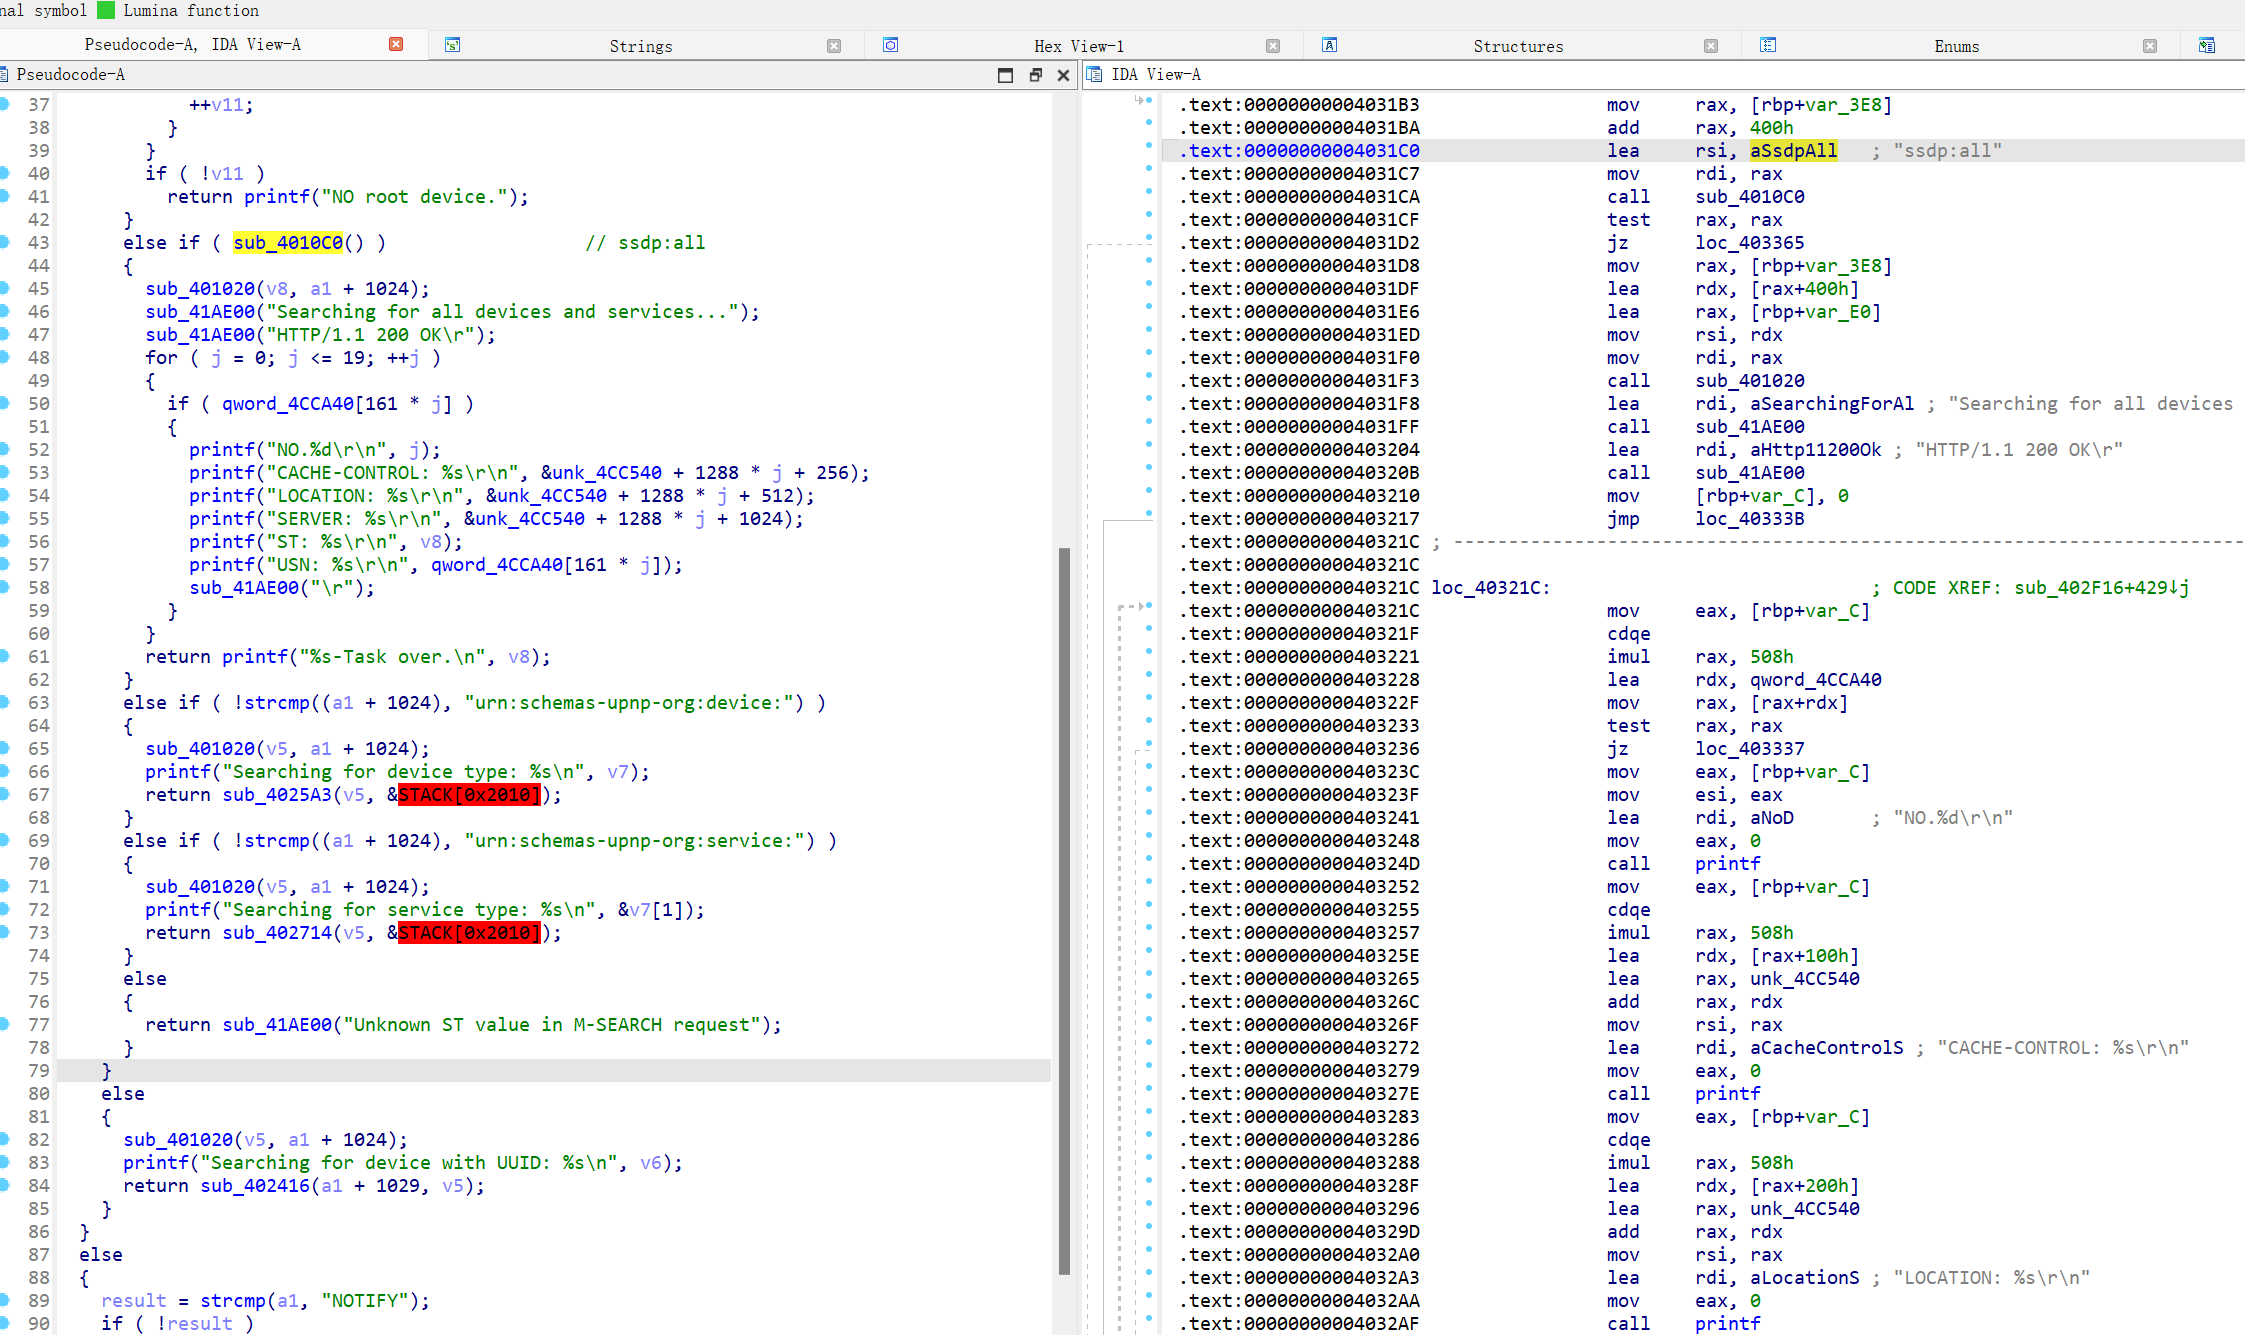Click loc_403337 jz target in disassembly

click(x=1750, y=748)
